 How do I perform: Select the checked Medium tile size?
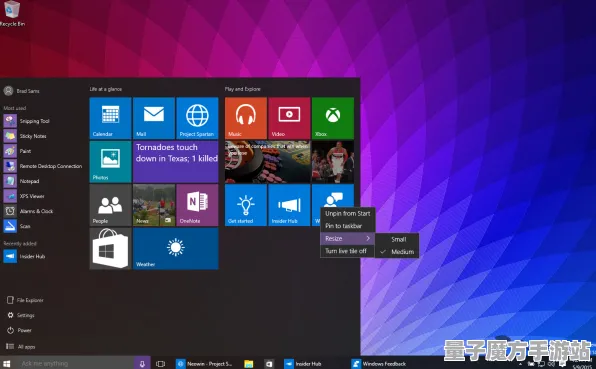[x=397, y=252]
